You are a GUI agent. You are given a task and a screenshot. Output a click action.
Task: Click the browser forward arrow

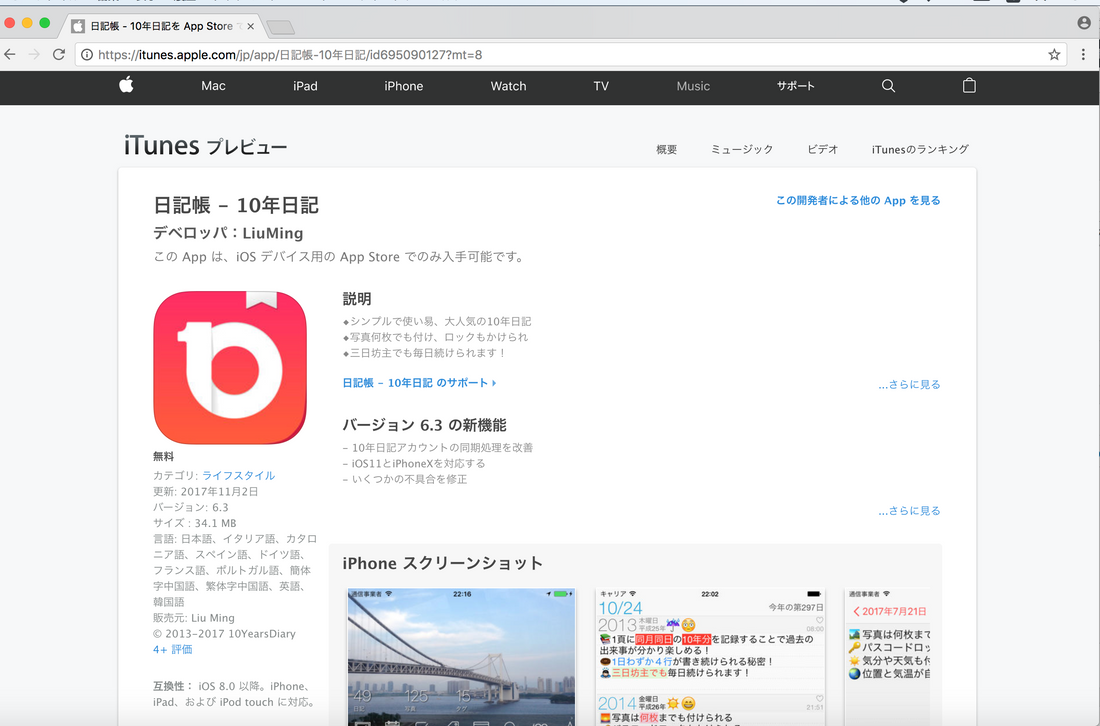34,54
